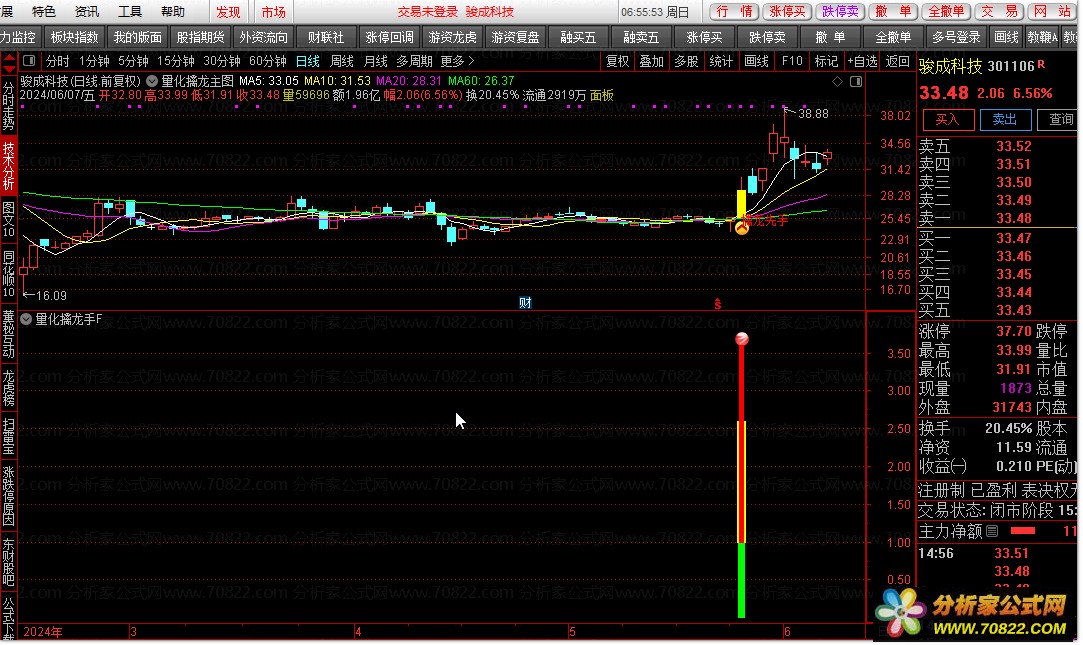Click the 财 marker on the chart
Screen dimensions: 1083x645
click(x=525, y=302)
